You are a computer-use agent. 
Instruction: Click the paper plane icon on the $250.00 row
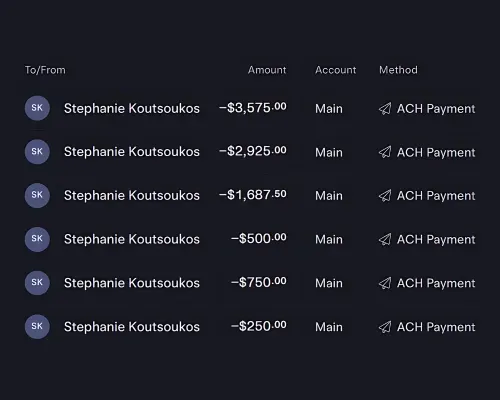[x=385, y=327]
